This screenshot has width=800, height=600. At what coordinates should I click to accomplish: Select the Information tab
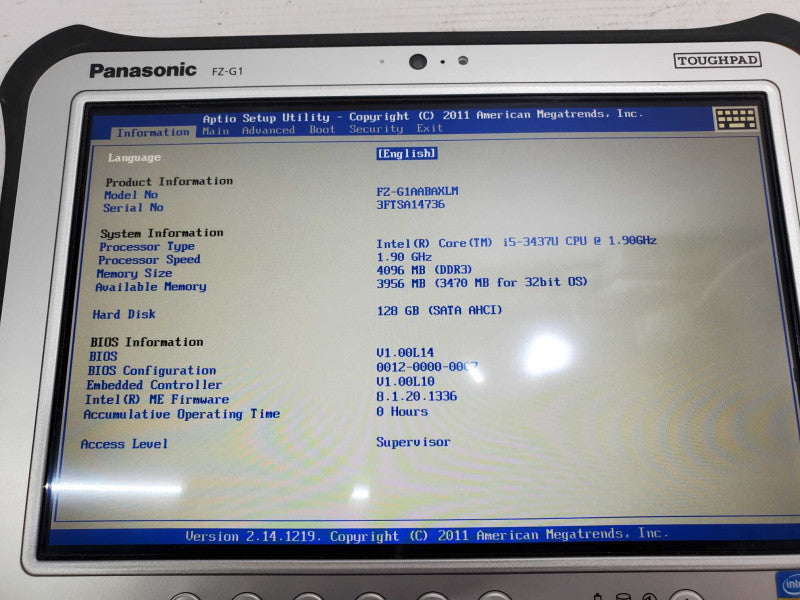pyautogui.click(x=153, y=132)
